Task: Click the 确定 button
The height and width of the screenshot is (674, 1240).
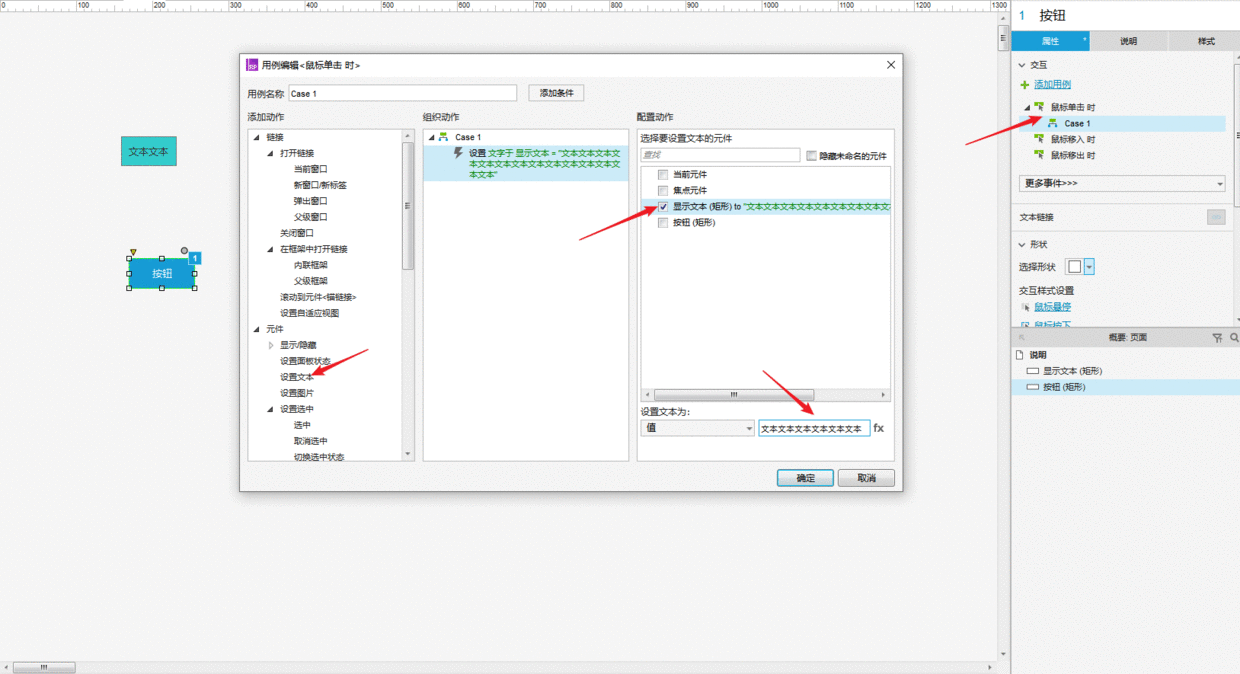Action: (x=805, y=478)
